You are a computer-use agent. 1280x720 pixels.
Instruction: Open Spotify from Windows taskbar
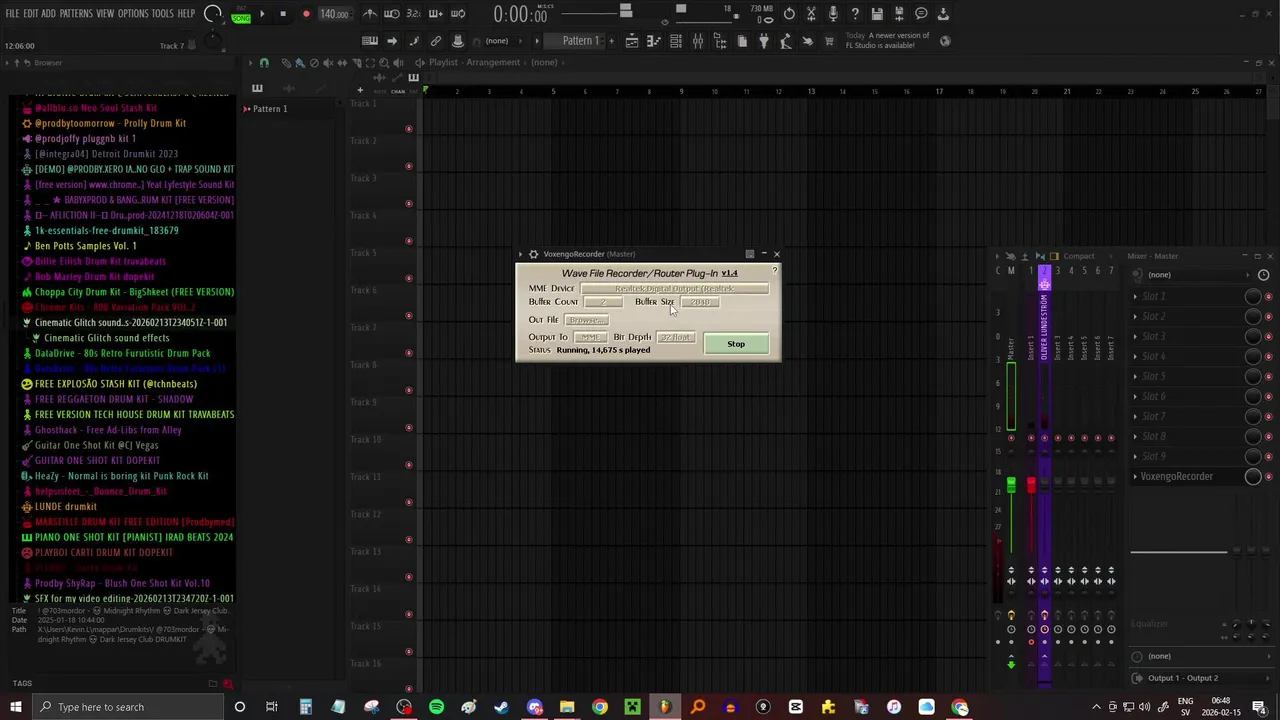436,707
